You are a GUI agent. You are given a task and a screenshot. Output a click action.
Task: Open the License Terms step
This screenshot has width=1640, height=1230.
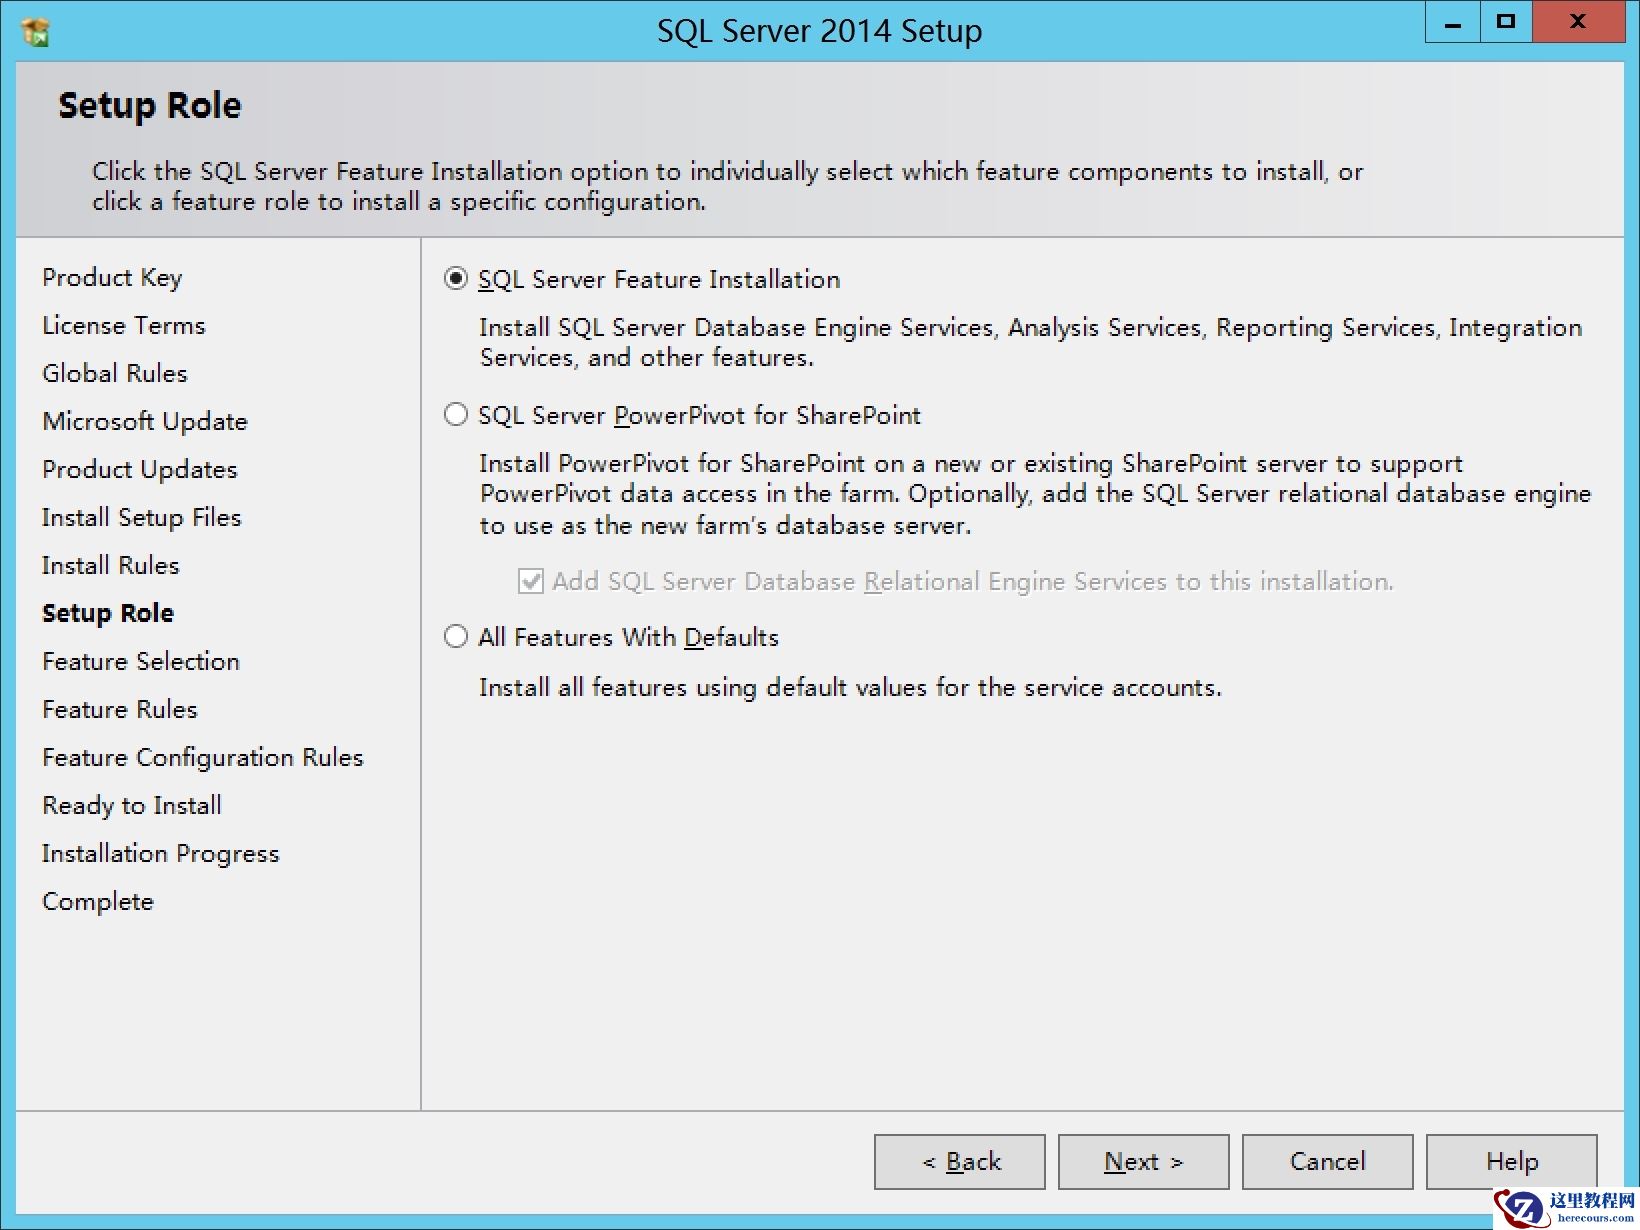pyautogui.click(x=123, y=325)
